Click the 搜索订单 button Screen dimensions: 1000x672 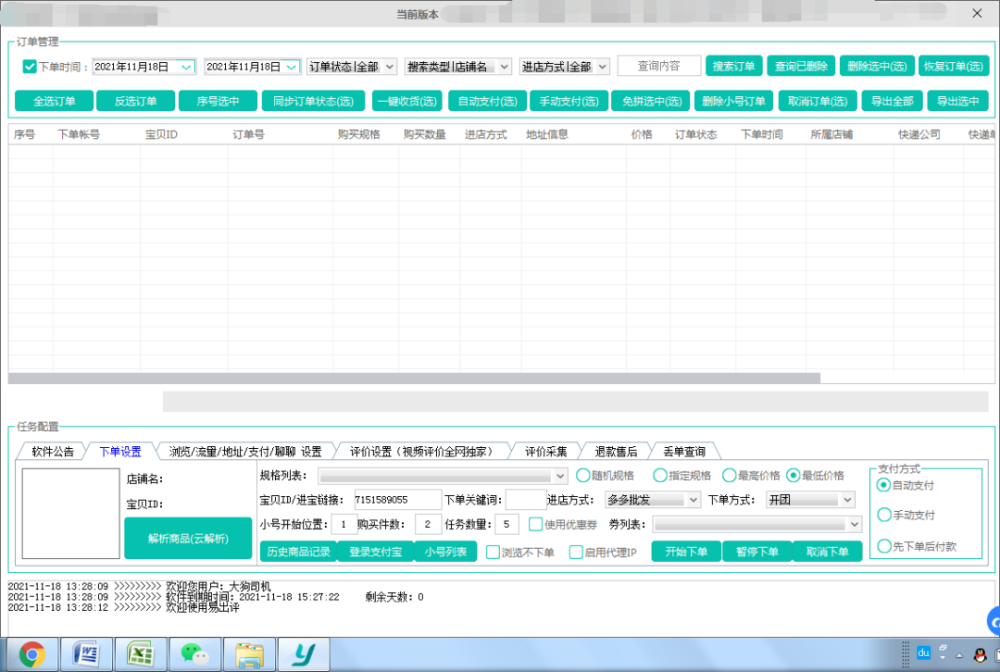734,66
